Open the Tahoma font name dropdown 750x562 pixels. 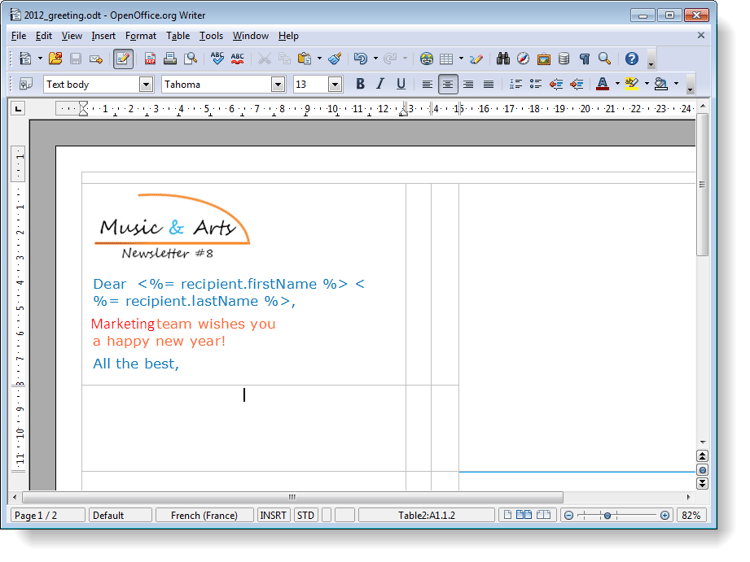coord(278,85)
